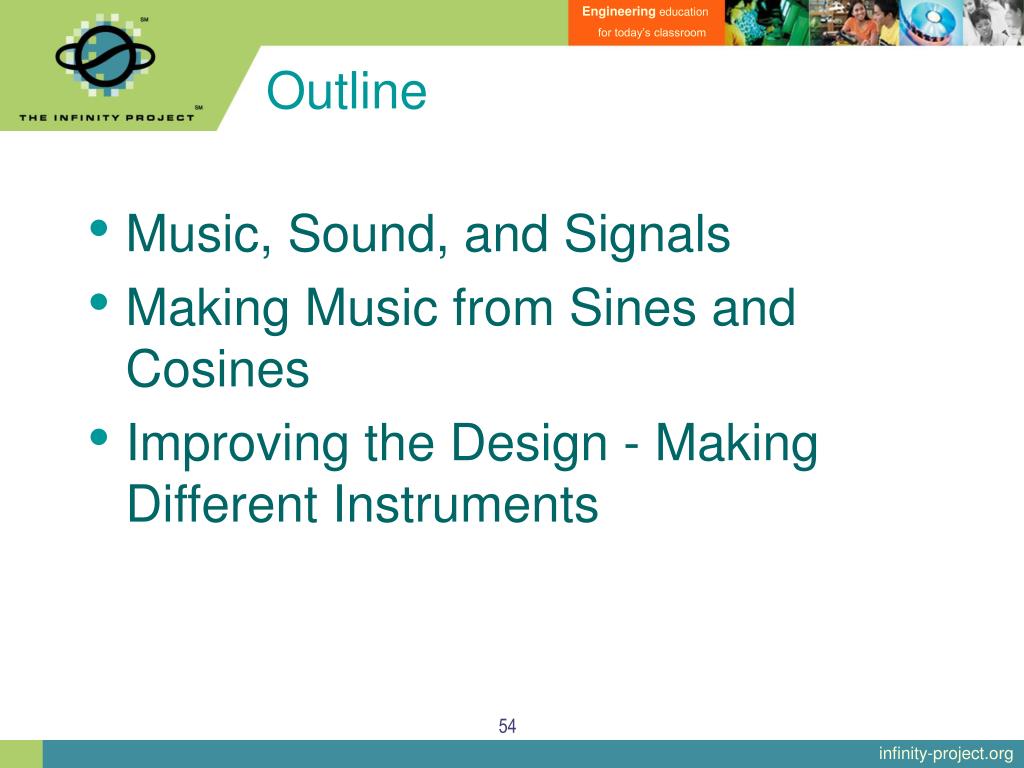Click the word 'Cosines'
Viewport: 1024px width, 768px height.
pos(217,369)
